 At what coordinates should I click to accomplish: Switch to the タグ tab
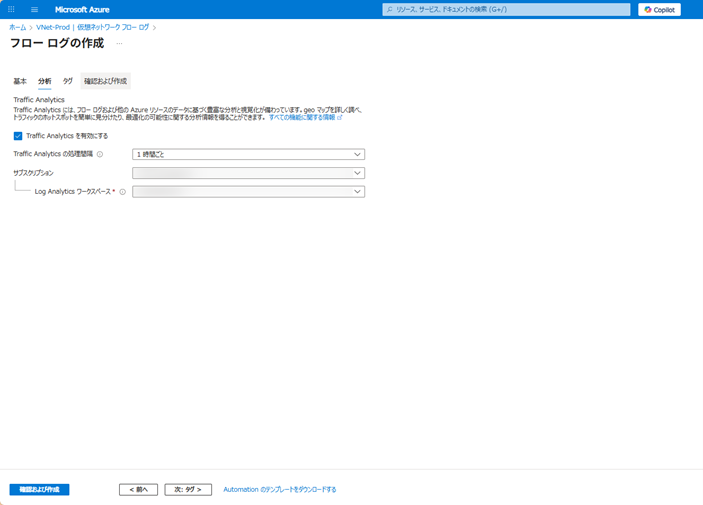tap(68, 81)
